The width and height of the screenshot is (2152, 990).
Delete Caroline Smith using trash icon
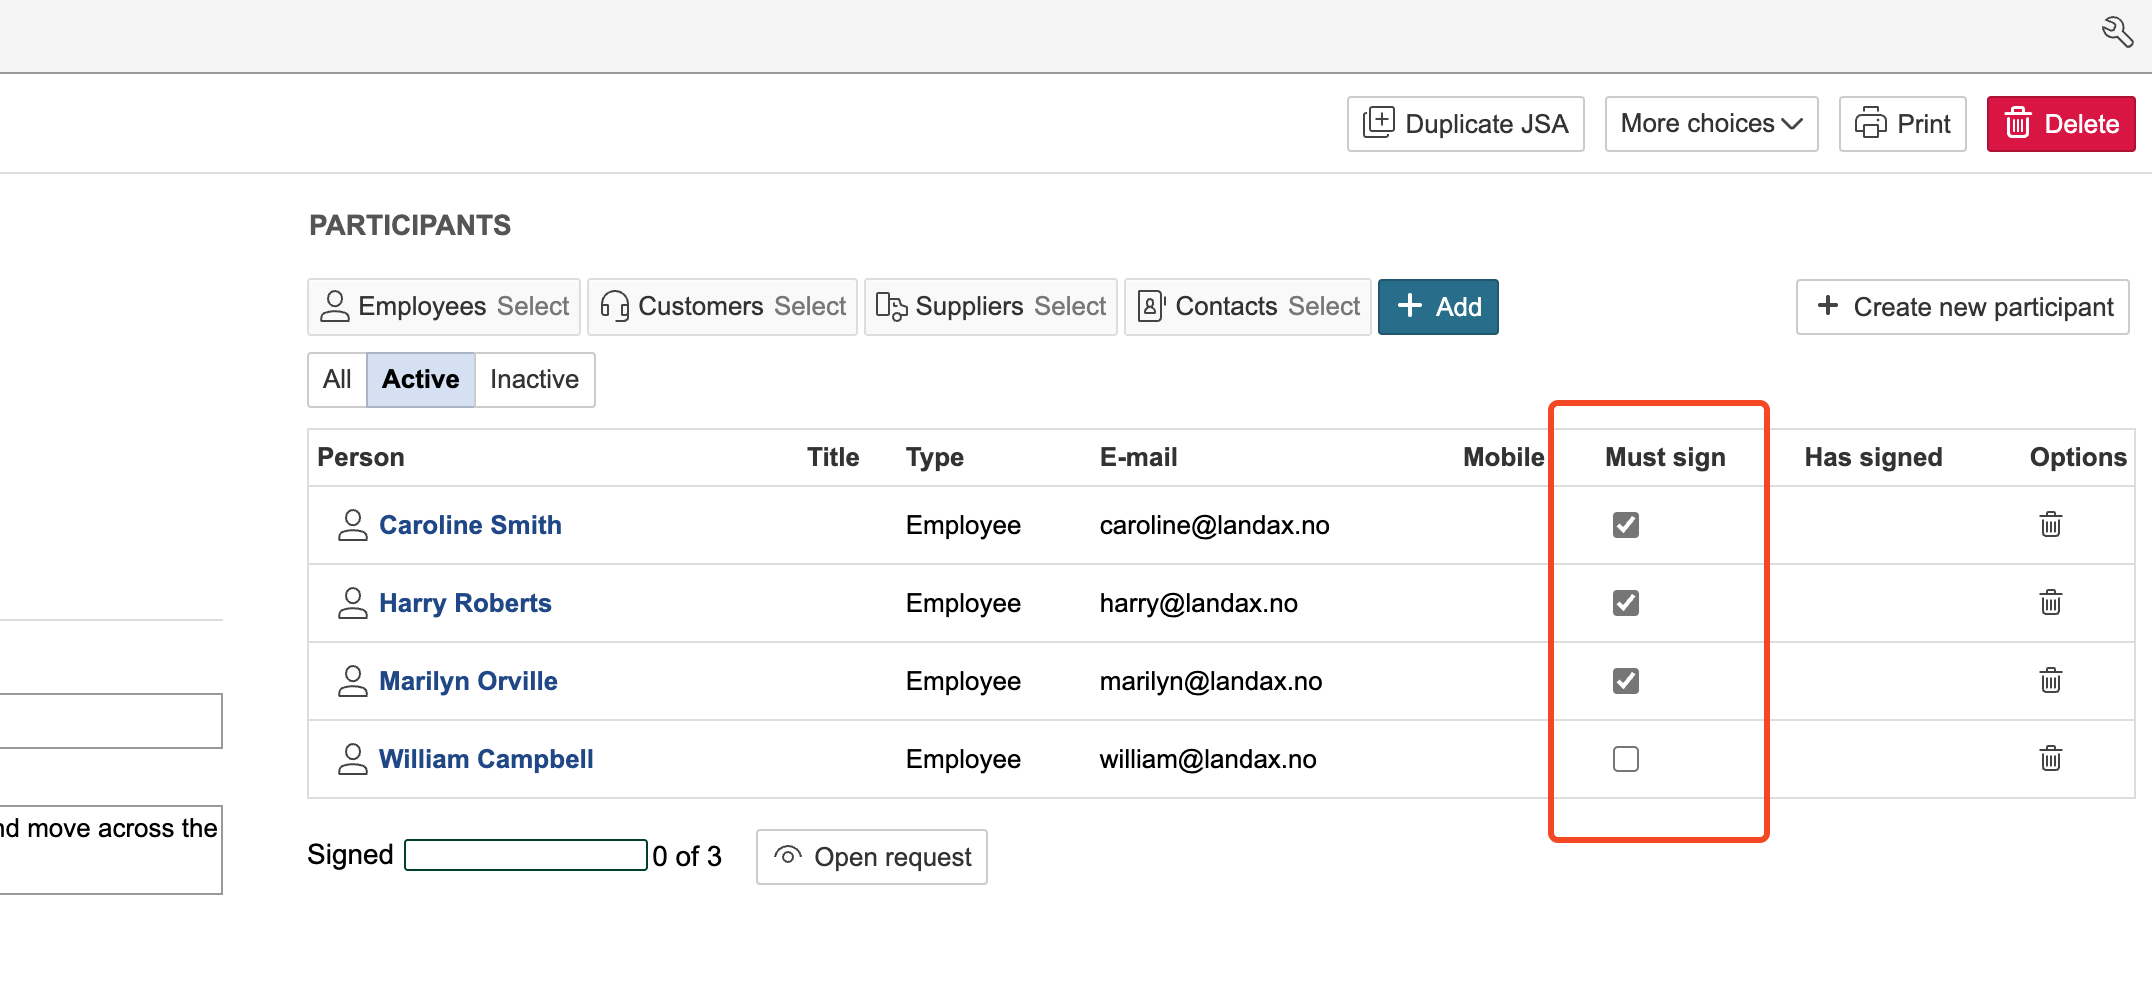[2050, 525]
